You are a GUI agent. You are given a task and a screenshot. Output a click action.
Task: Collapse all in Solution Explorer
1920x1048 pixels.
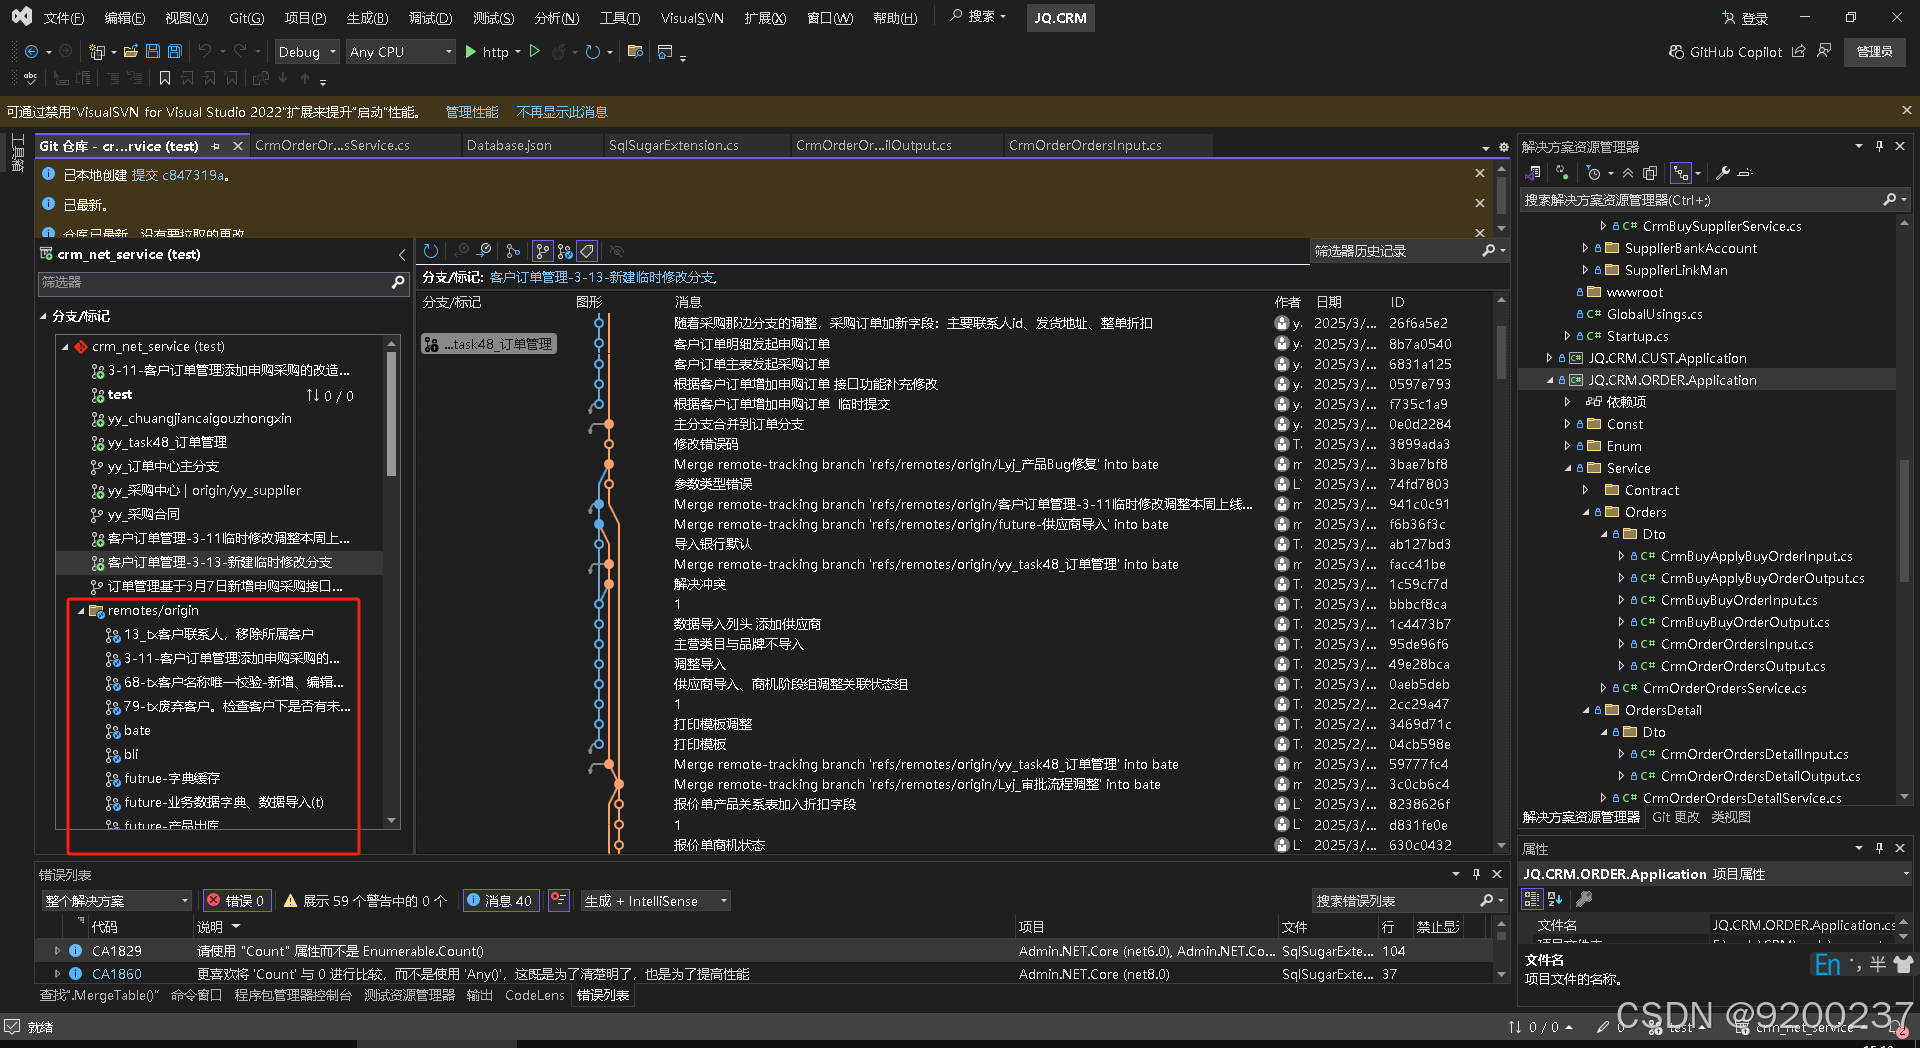coord(1628,173)
